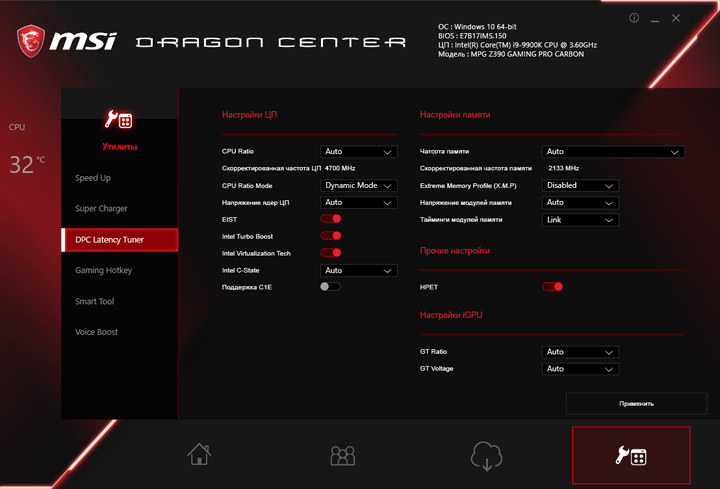Viewport: 720px width, 489px height.
Task: Select the Utilities wrench icon in bottom bar
Action: pos(631,455)
